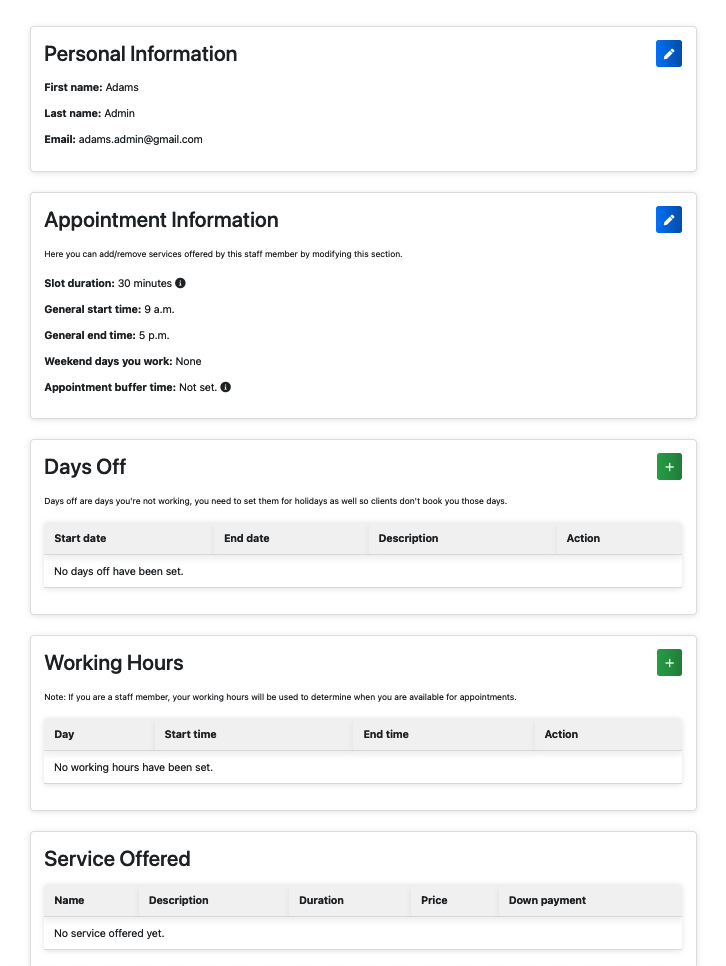Click the 'No days off have been set' row
This screenshot has width=726, height=966.
pyautogui.click(x=363, y=572)
